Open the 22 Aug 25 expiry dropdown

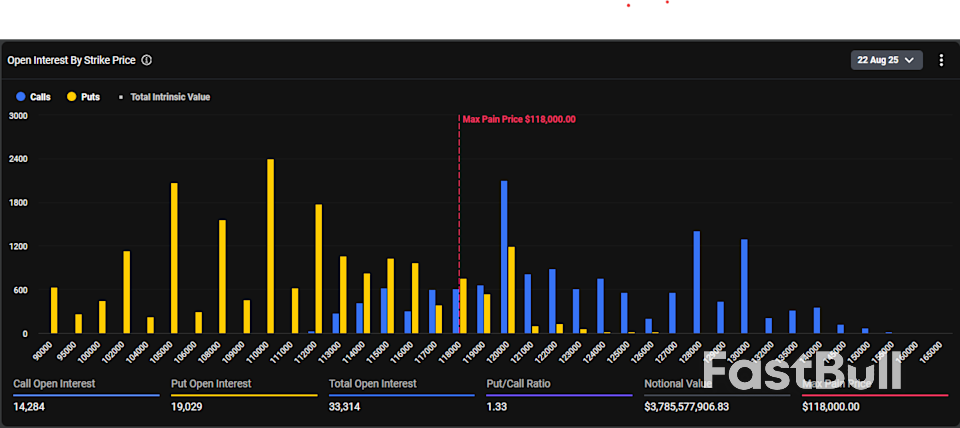point(886,60)
